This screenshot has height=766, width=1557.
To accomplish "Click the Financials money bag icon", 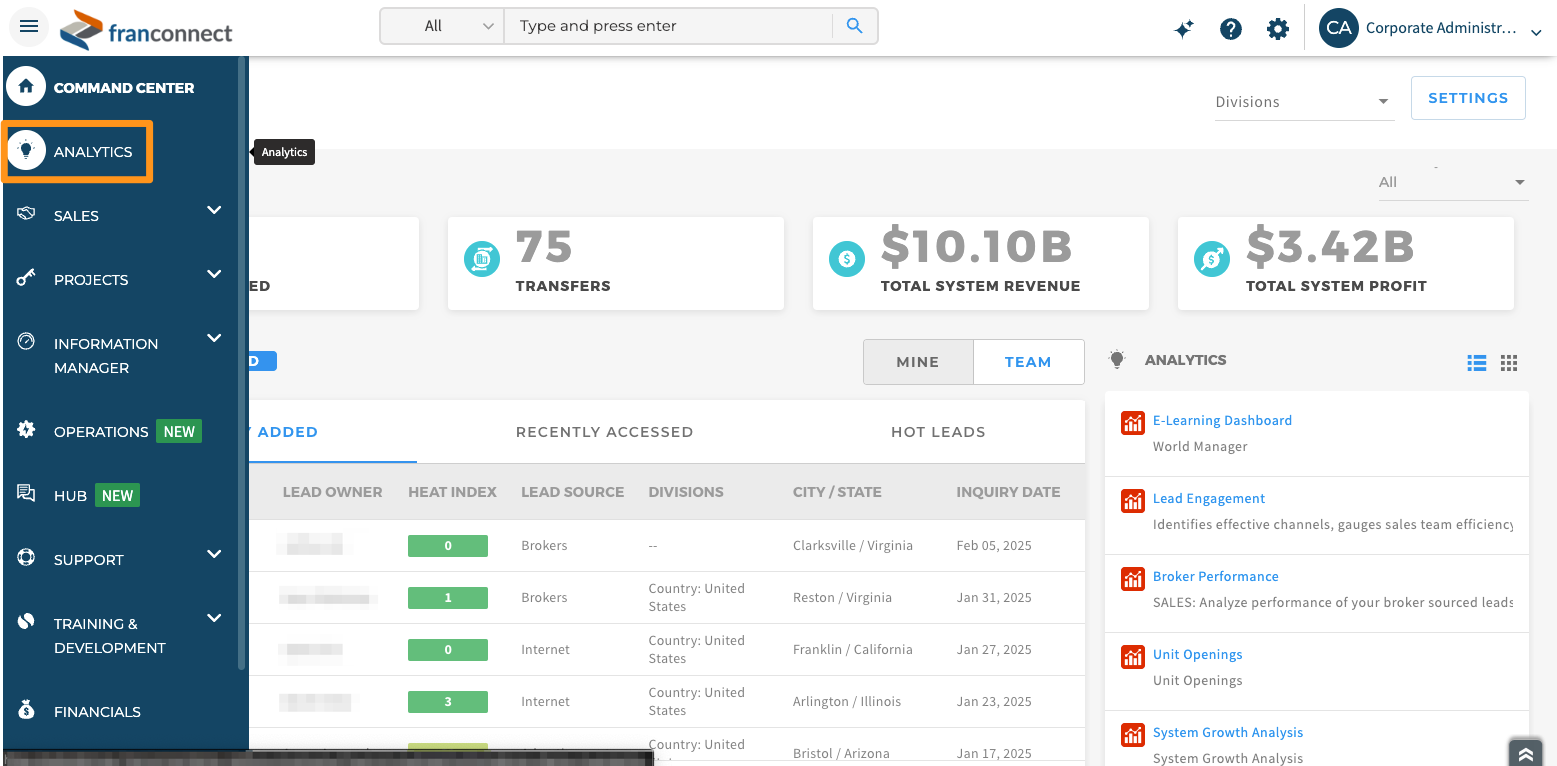I will (26, 710).
